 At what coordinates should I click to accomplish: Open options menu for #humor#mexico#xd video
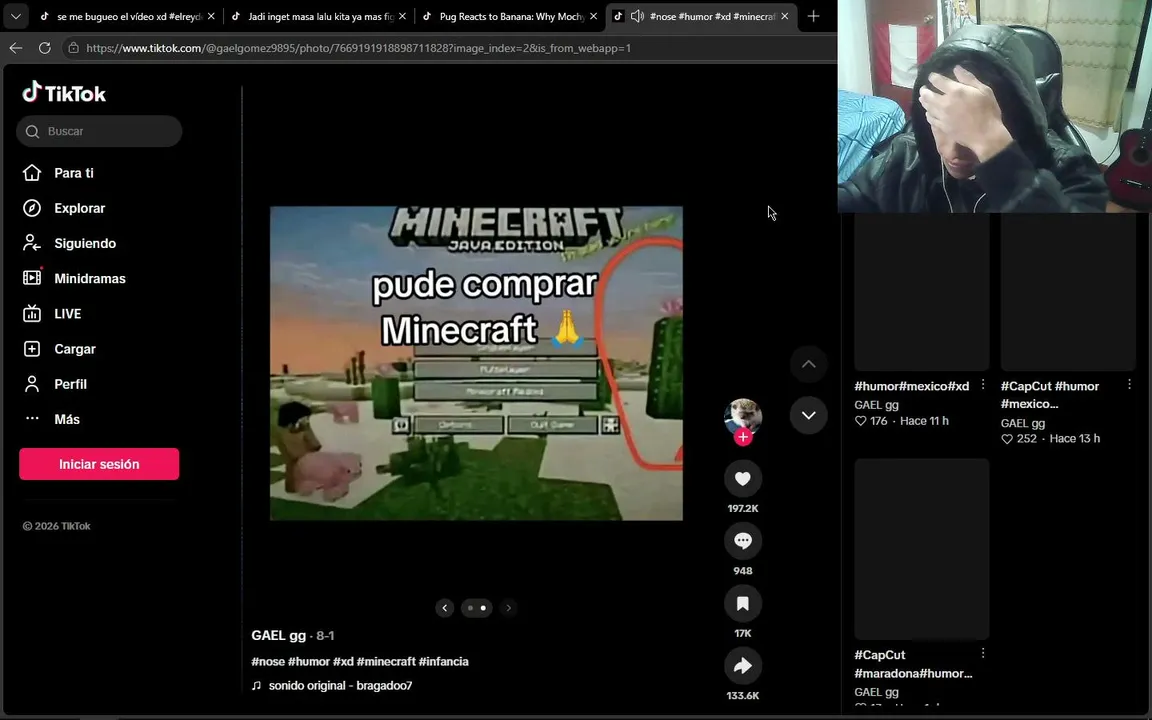click(983, 384)
